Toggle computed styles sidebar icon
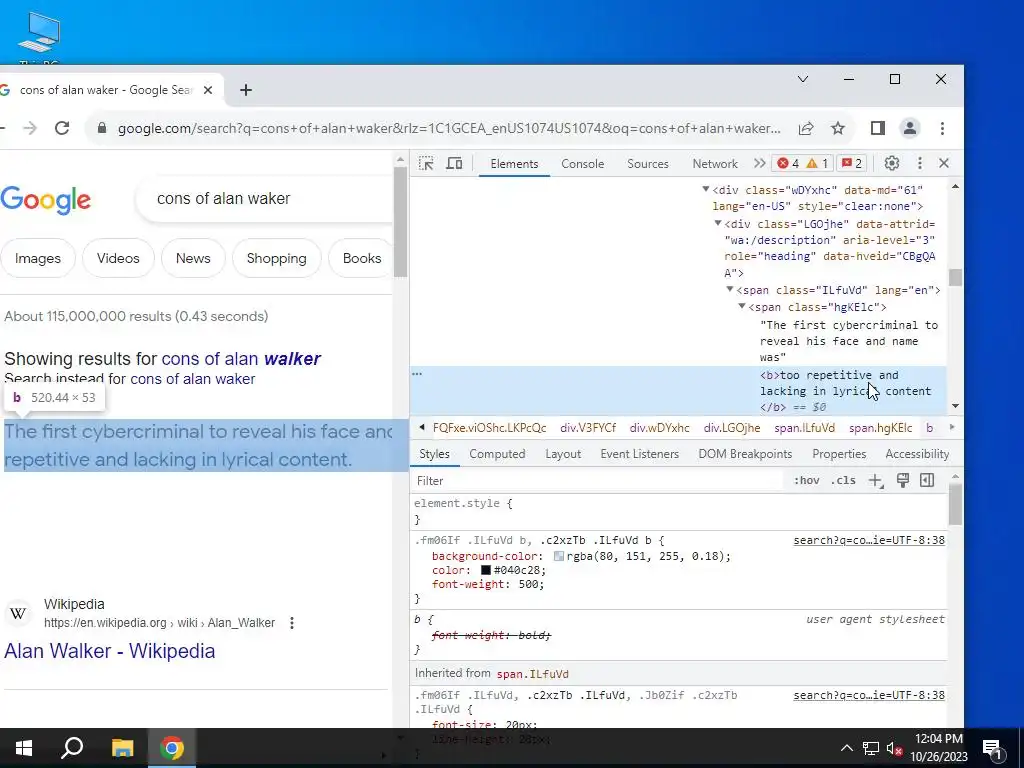This screenshot has width=1024, height=768. click(927, 481)
